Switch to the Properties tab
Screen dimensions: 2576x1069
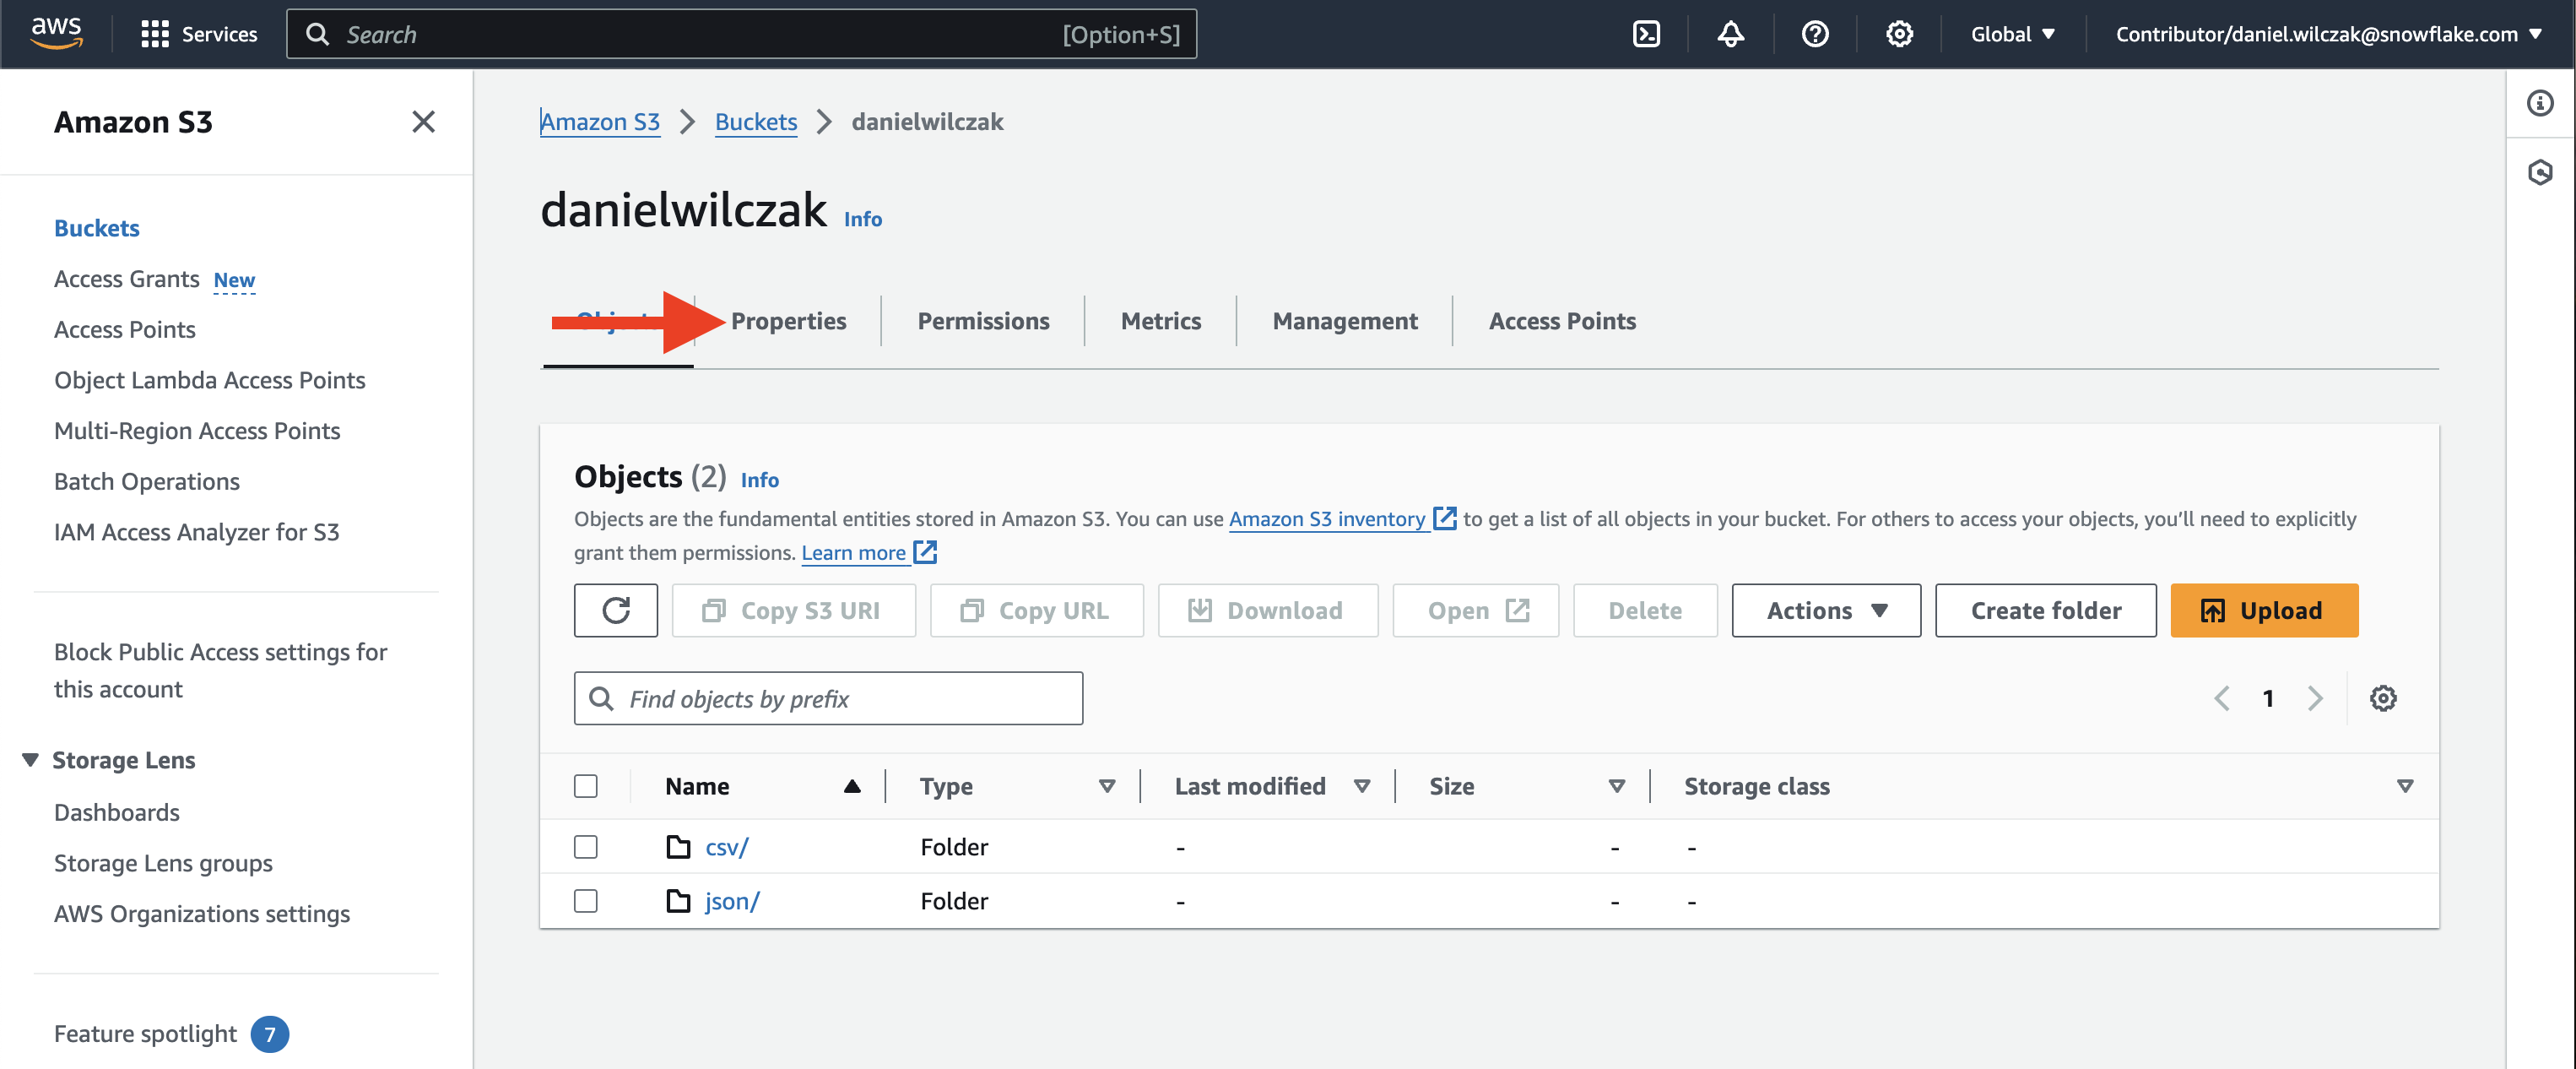point(788,321)
